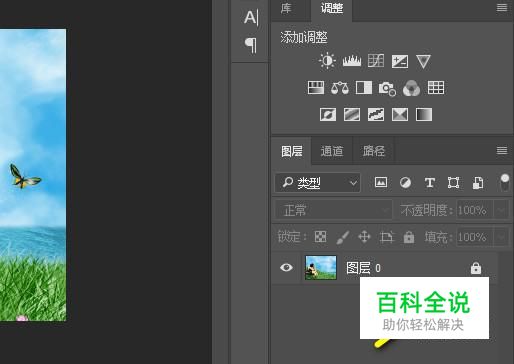The width and height of the screenshot is (514, 364).
Task: Lock layer position
Action: click(364, 237)
